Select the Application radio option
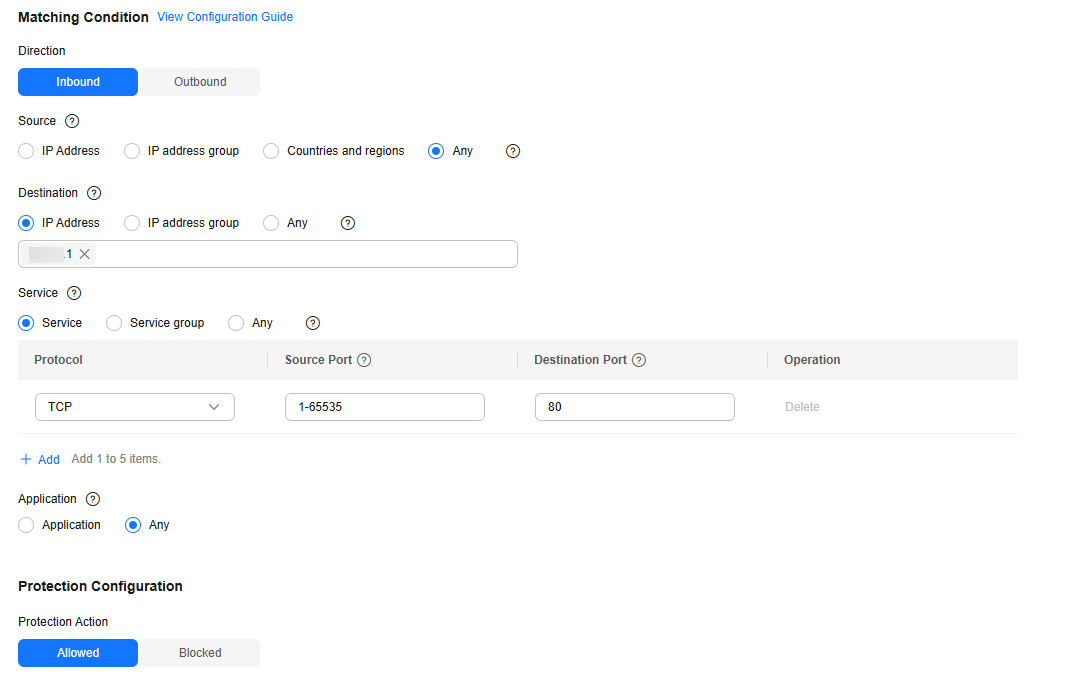Viewport: 1066px width, 679px height. click(x=26, y=525)
